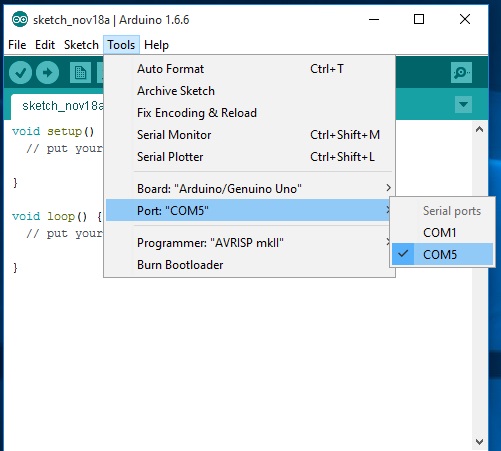Viewport: 501px width, 451px height.
Task: Open Serial Monitor magnifier icon in toolbar
Action: point(461,72)
